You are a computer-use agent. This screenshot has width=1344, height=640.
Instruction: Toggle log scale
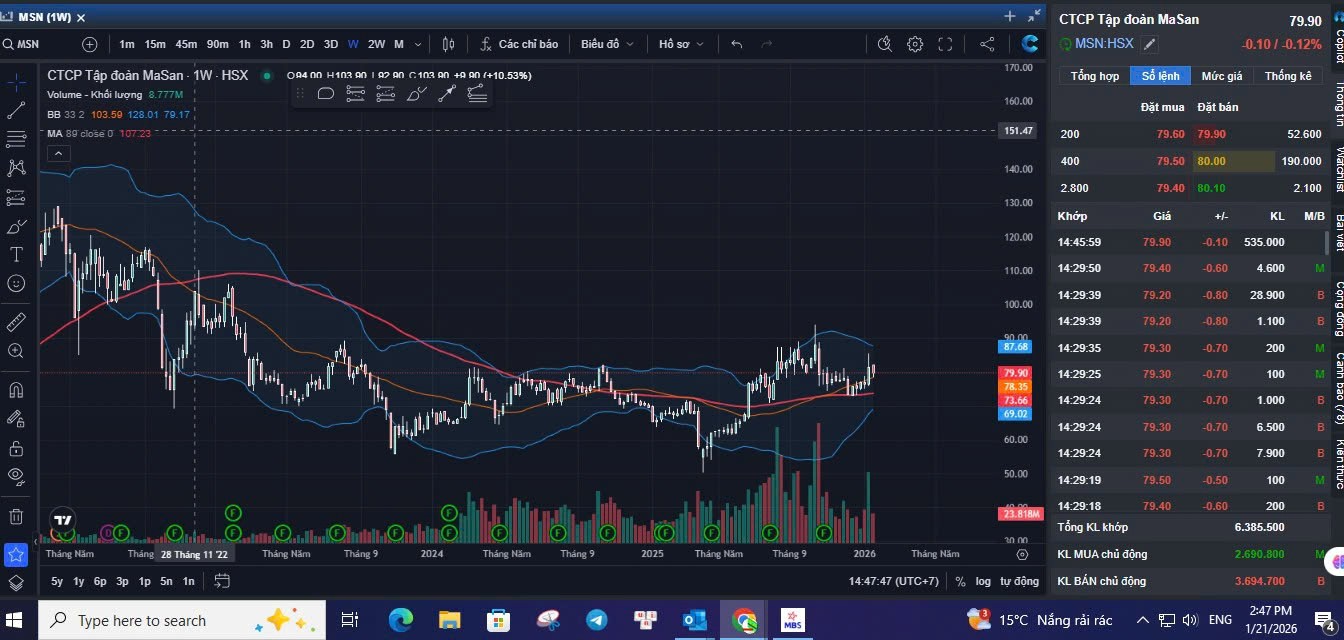983,581
